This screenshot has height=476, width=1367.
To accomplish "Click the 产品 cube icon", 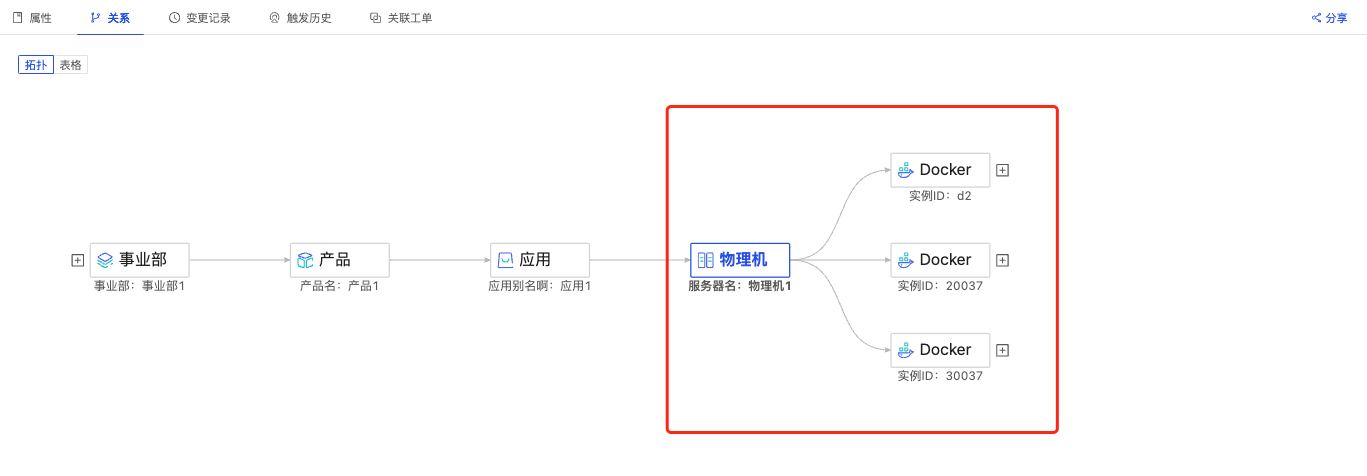I will click(305, 260).
